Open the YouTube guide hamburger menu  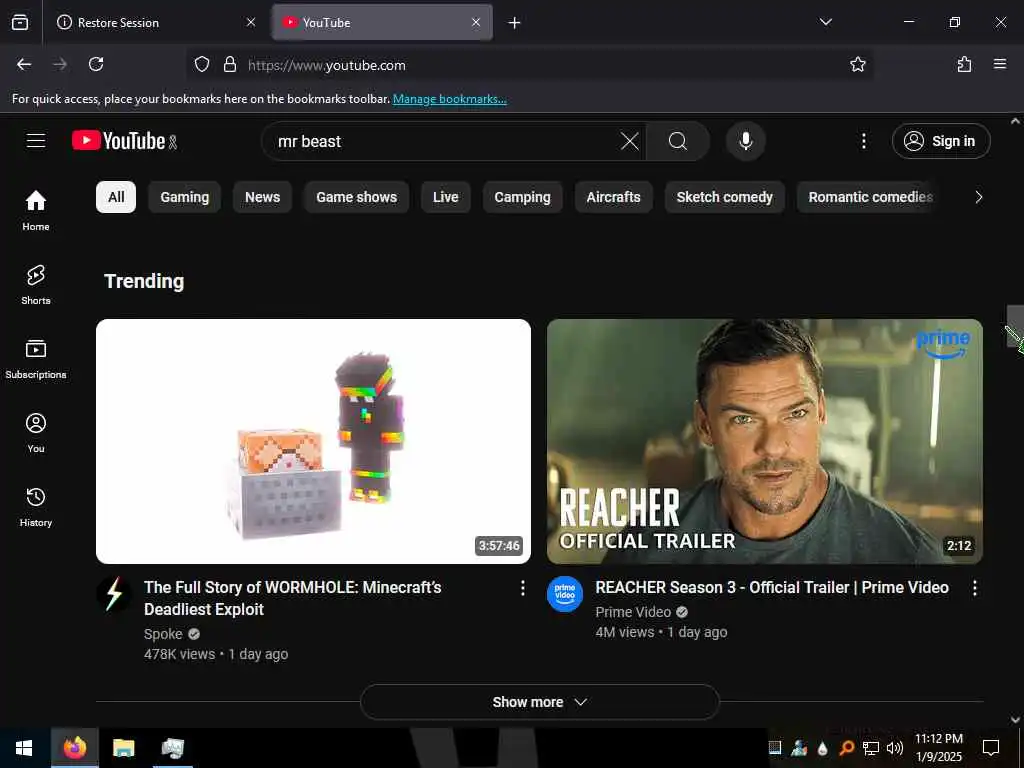(x=36, y=140)
